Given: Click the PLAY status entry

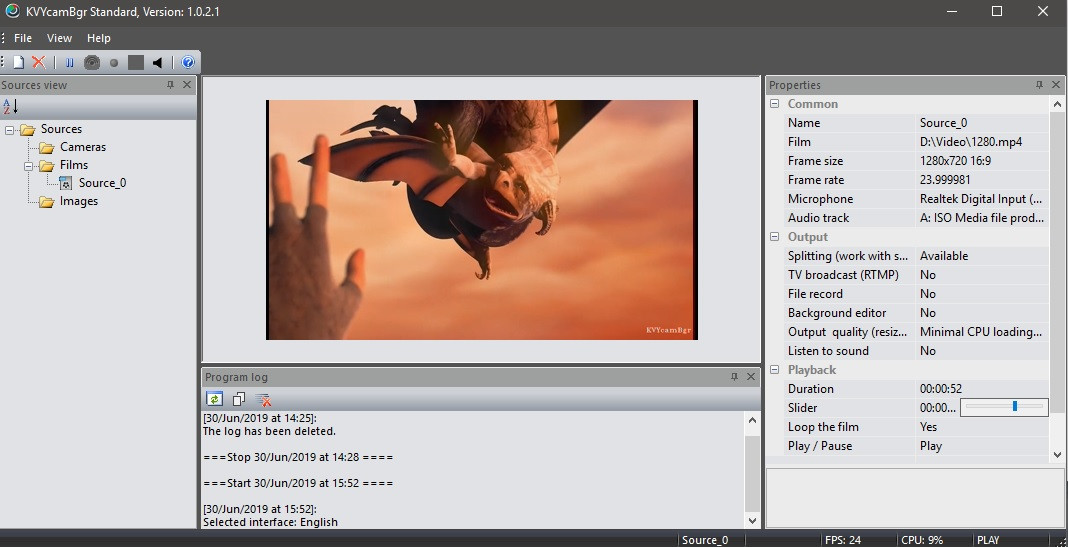Looking at the screenshot, I should pos(988,540).
